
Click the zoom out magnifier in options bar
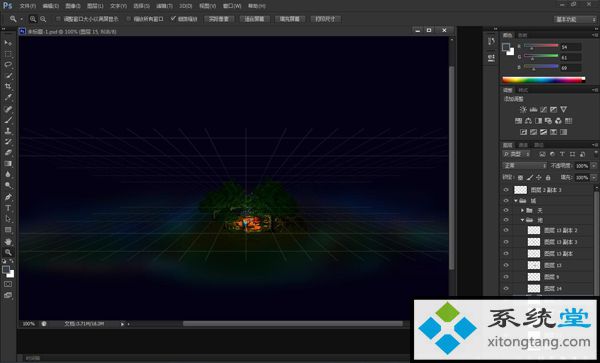(43, 19)
